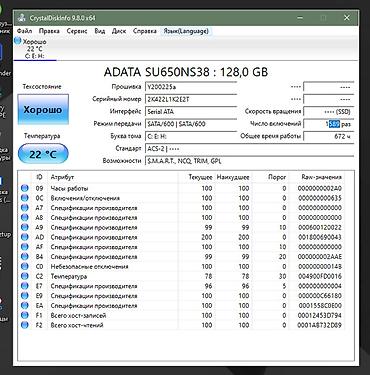Click status orb for attribute A8
Image resolution: width=370 pixels, height=375 pixels.
pyautogui.click(x=25, y=217)
